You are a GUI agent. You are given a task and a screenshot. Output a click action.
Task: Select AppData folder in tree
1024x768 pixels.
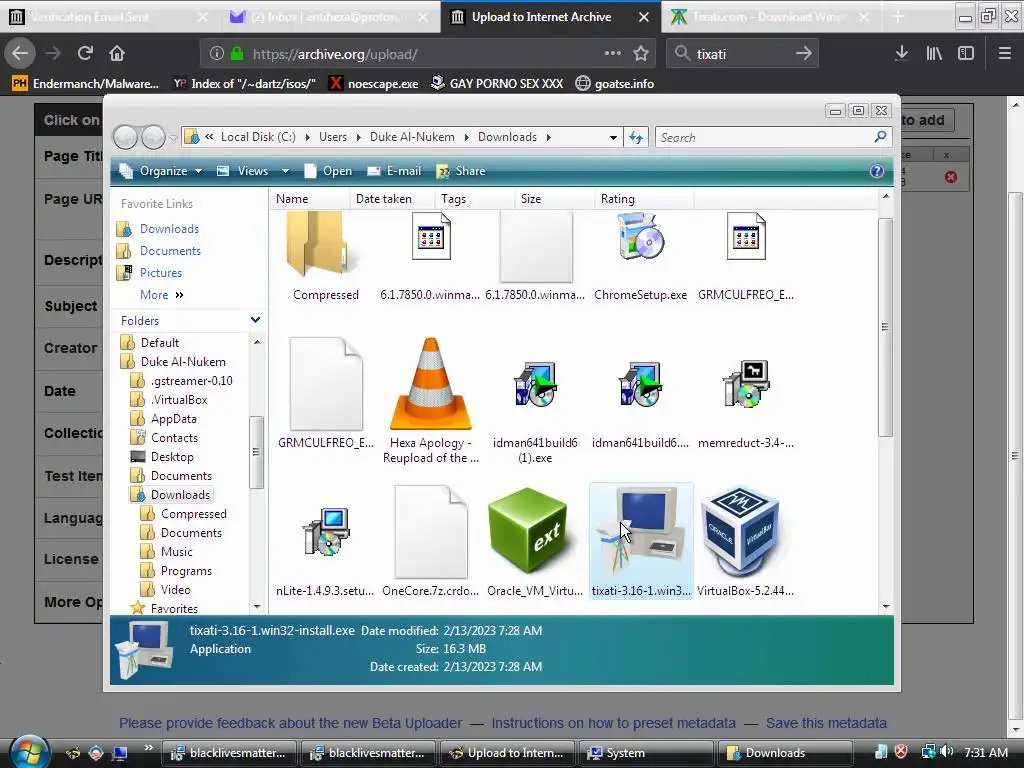coord(173,419)
